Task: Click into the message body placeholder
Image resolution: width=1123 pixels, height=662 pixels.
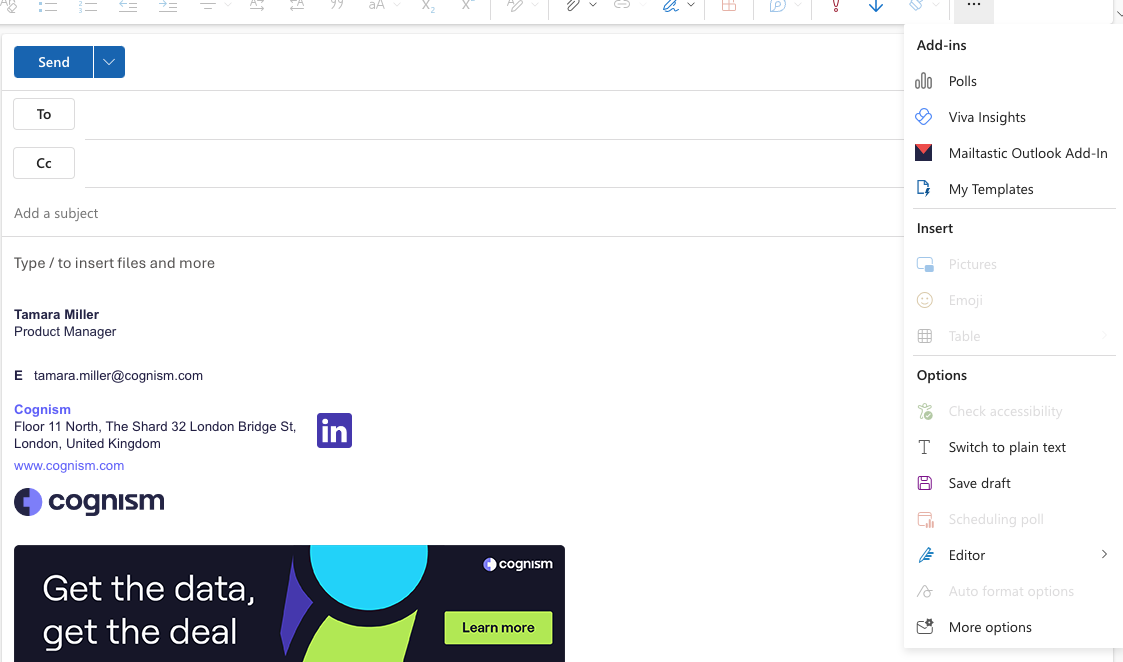Action: pos(115,263)
